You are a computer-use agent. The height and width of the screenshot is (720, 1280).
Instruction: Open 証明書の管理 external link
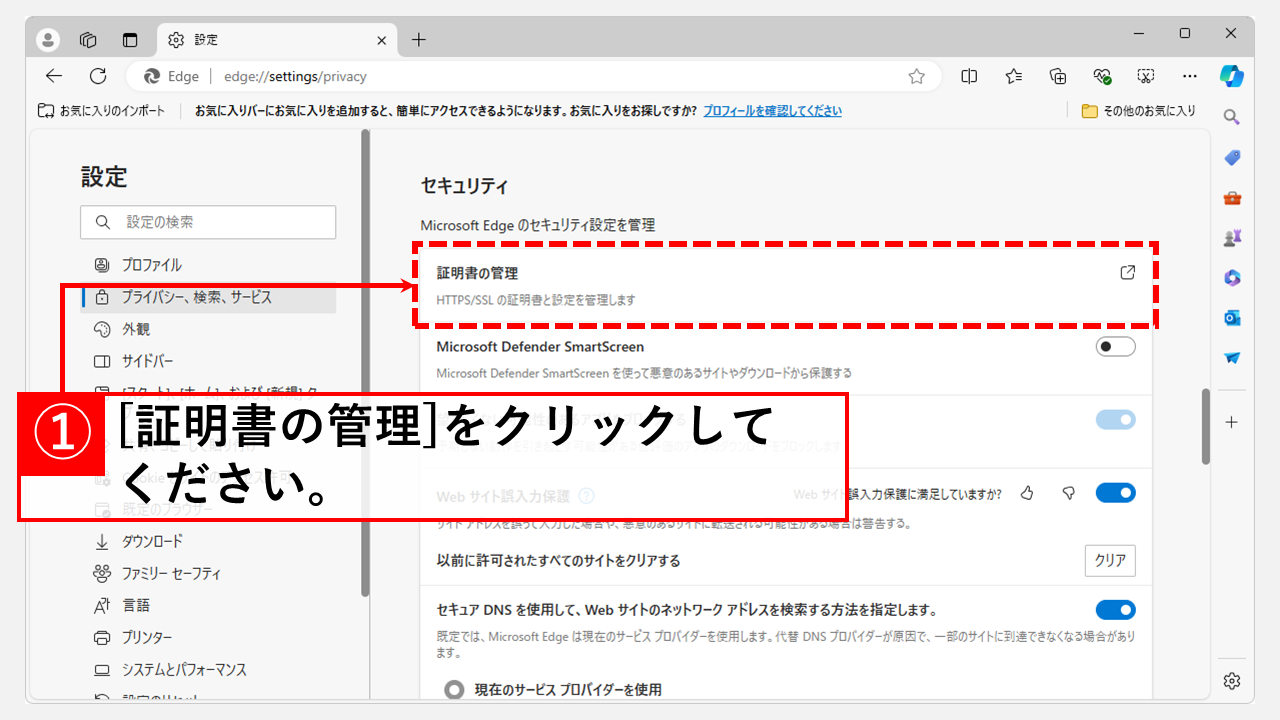pos(1128,272)
